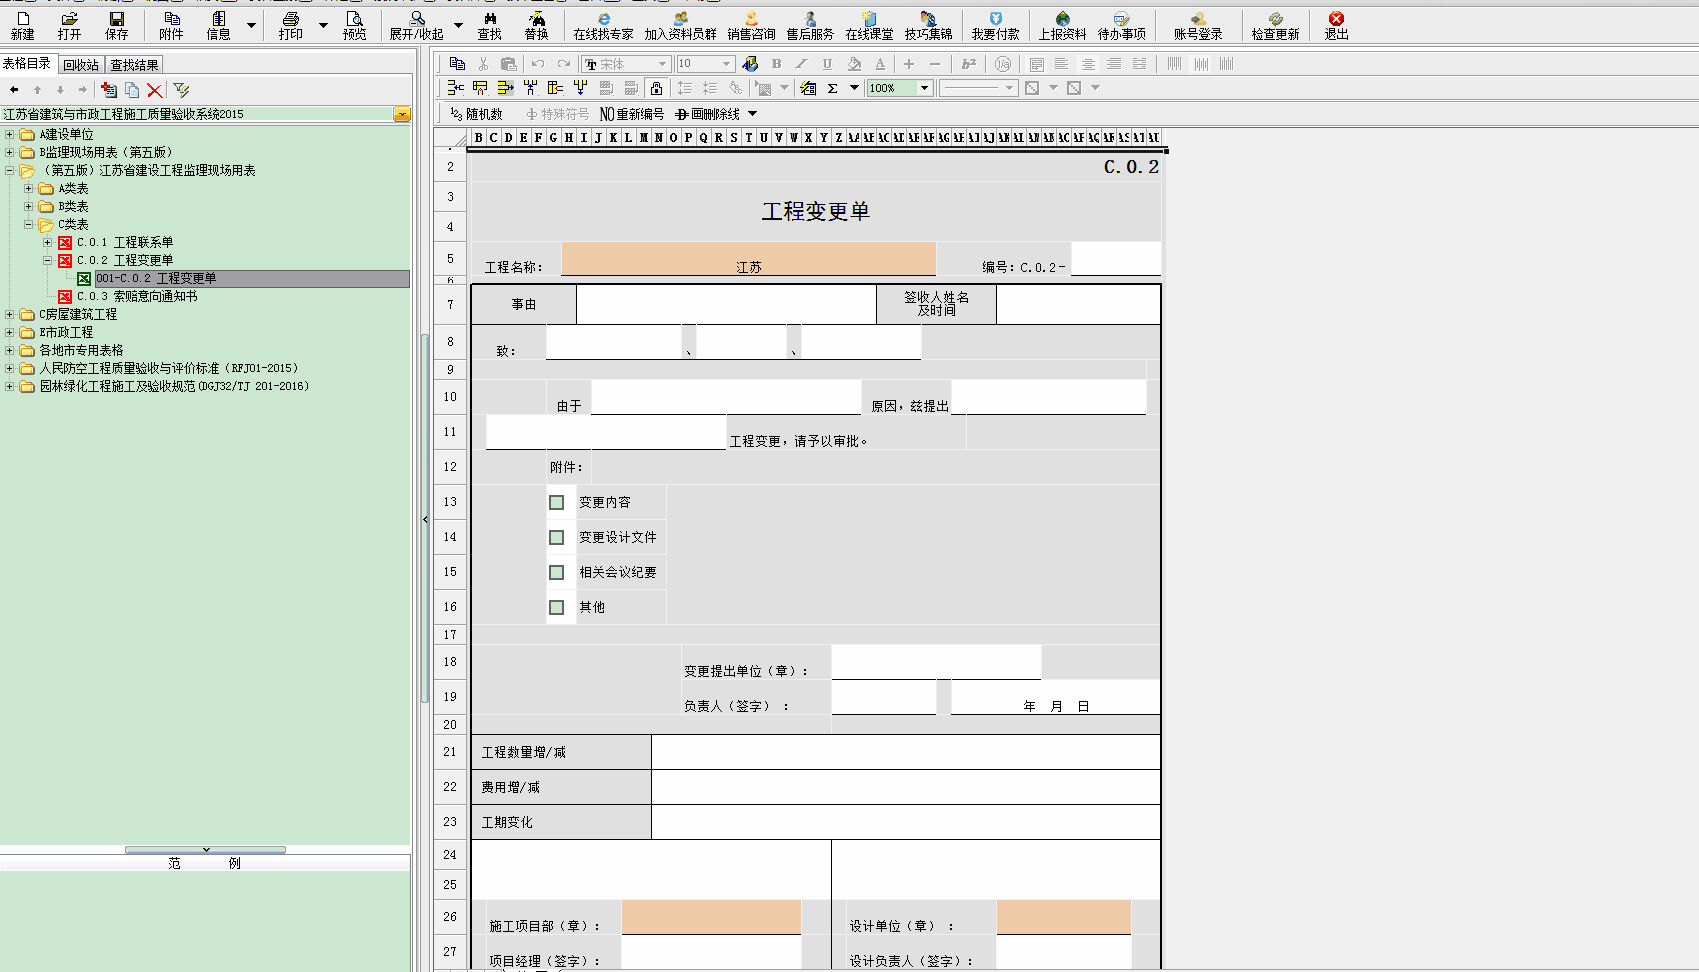Open the 100% zoom dropdown
The height and width of the screenshot is (972, 1699).
point(924,88)
